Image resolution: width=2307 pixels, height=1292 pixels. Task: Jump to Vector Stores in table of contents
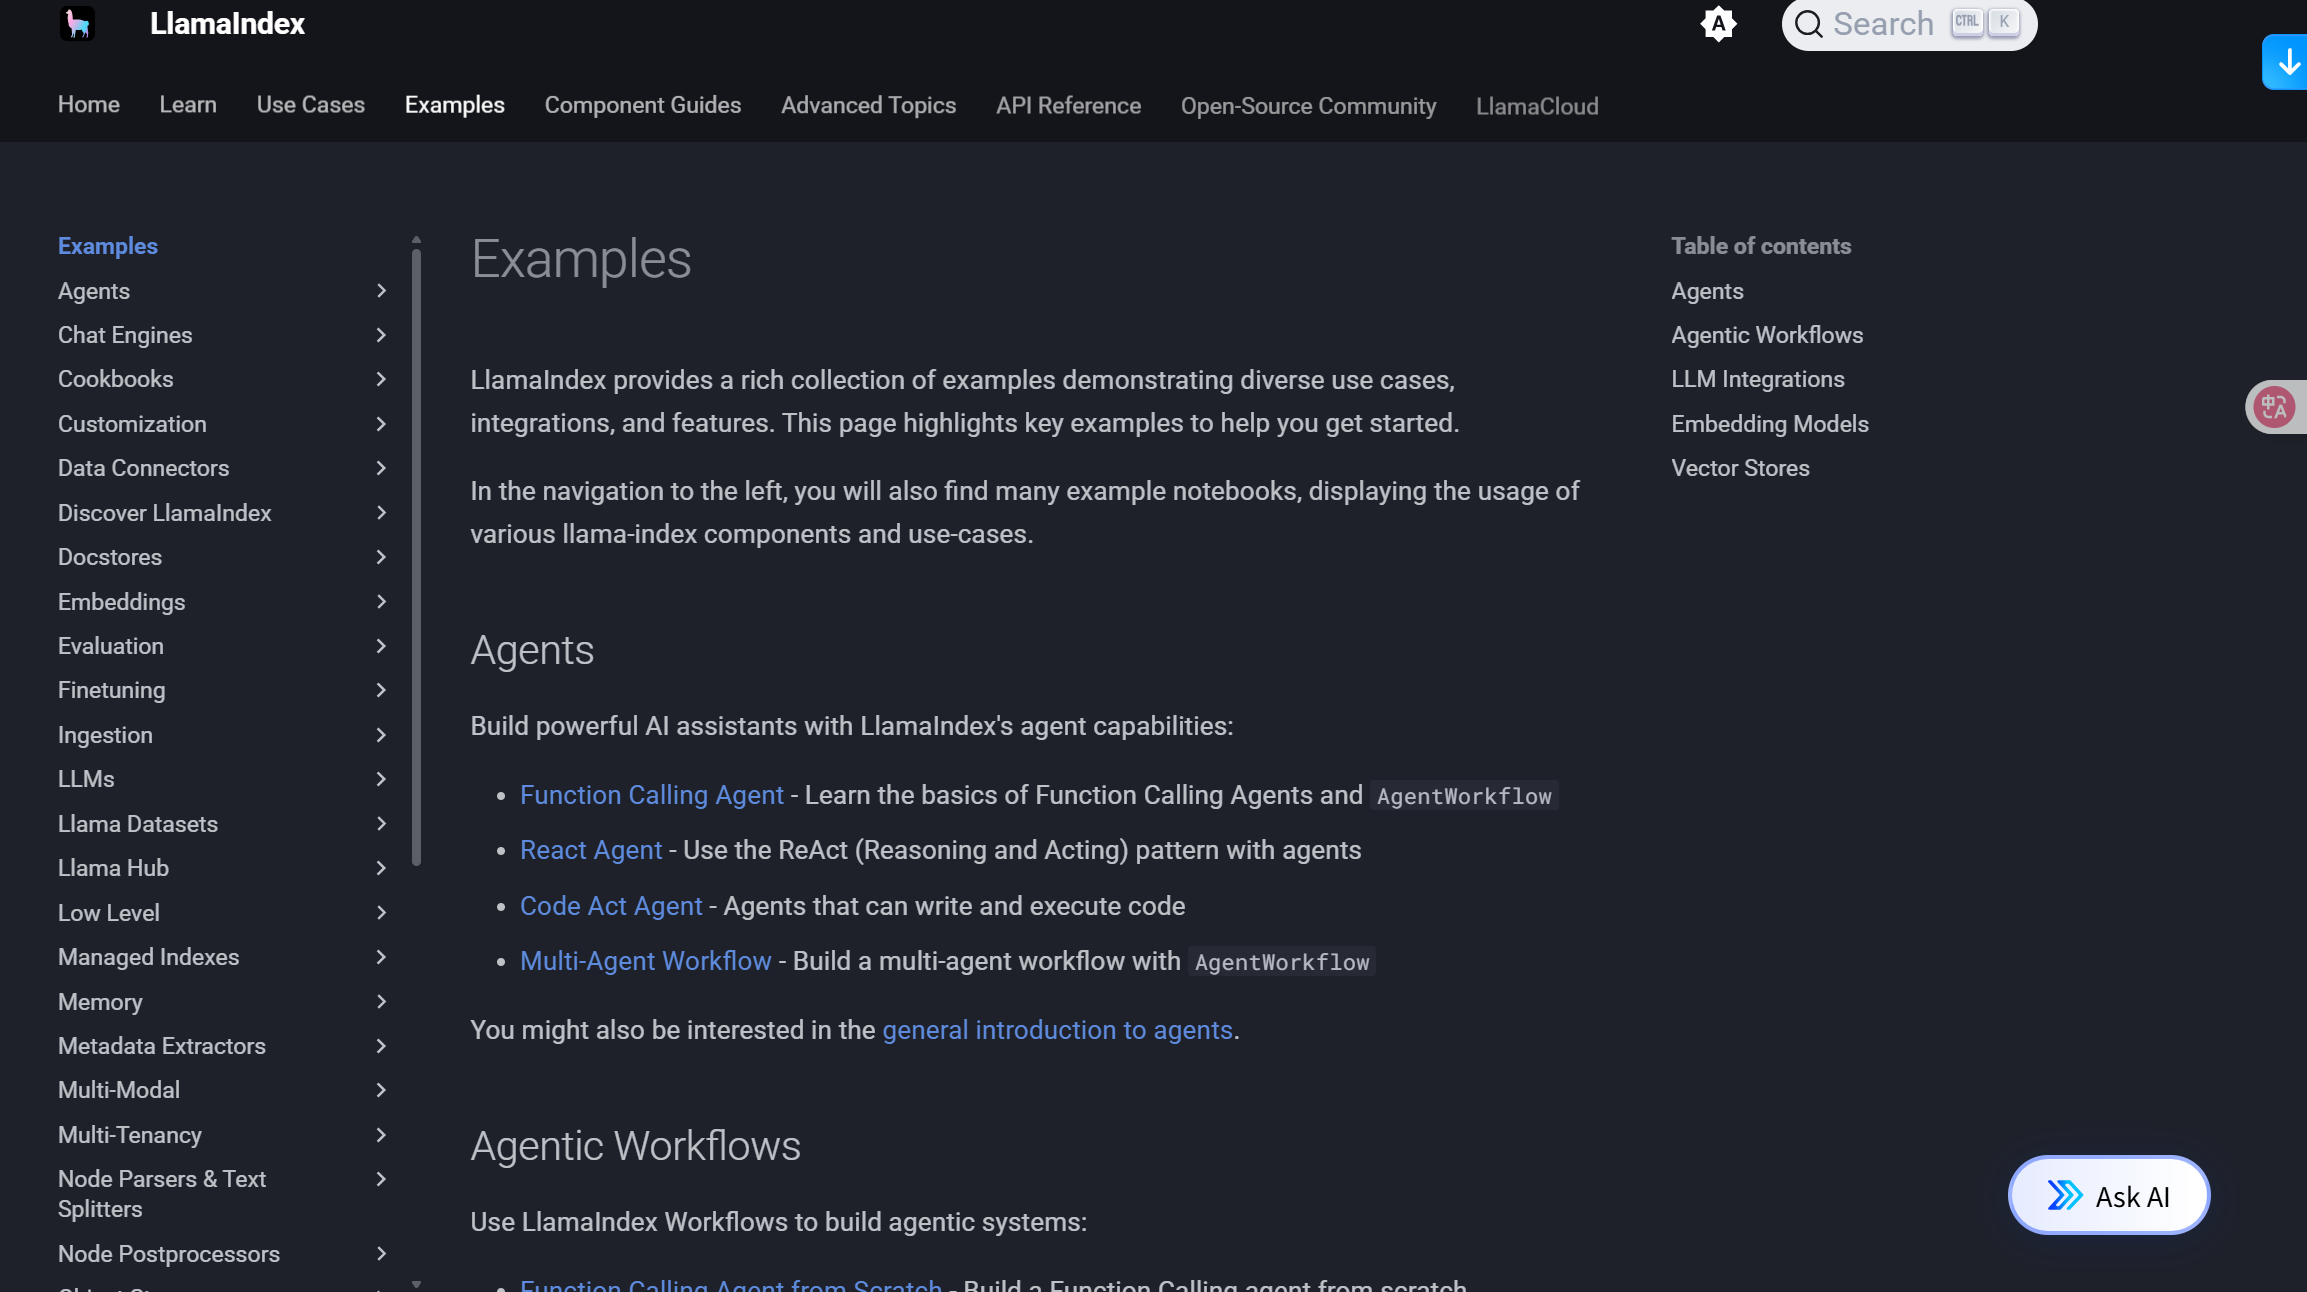pyautogui.click(x=1740, y=468)
